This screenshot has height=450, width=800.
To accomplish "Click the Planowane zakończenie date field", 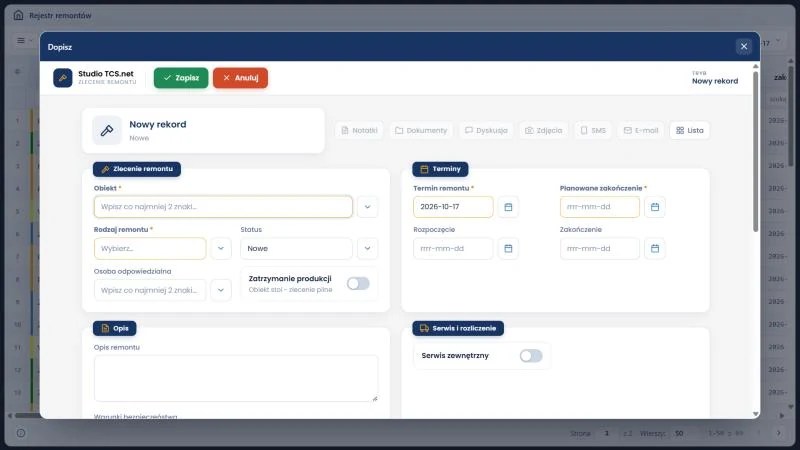I will 599,207.
